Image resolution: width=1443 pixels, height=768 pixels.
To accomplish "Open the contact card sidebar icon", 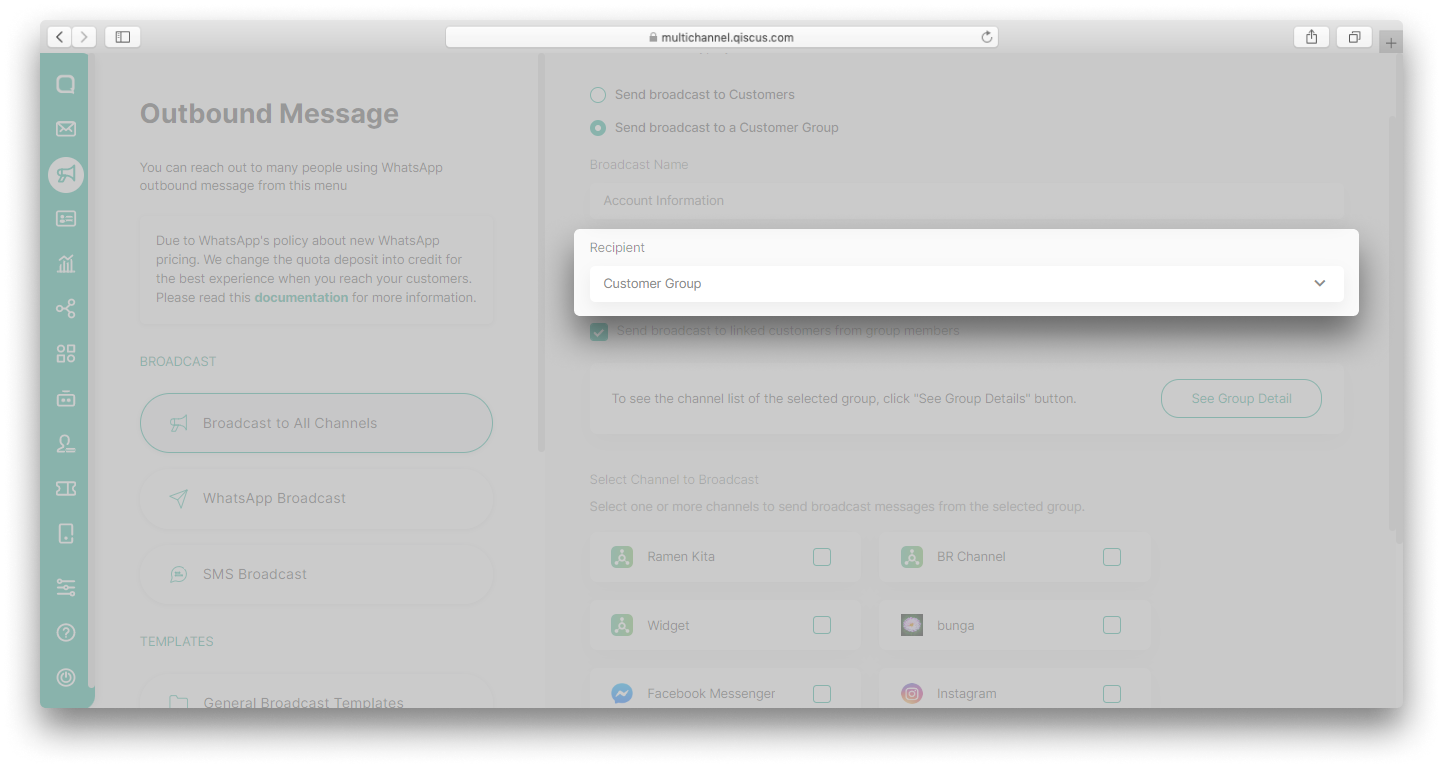I will (x=66, y=219).
